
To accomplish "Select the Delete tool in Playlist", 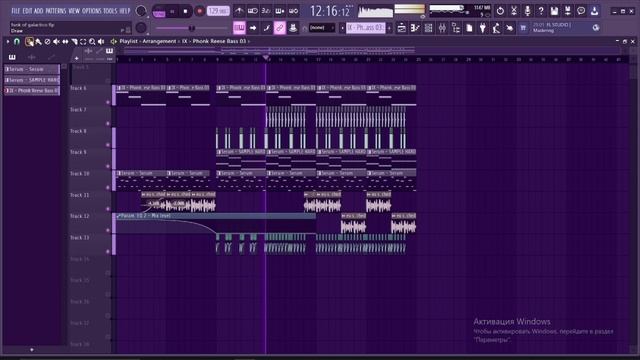I will pyautogui.click(x=47, y=41).
